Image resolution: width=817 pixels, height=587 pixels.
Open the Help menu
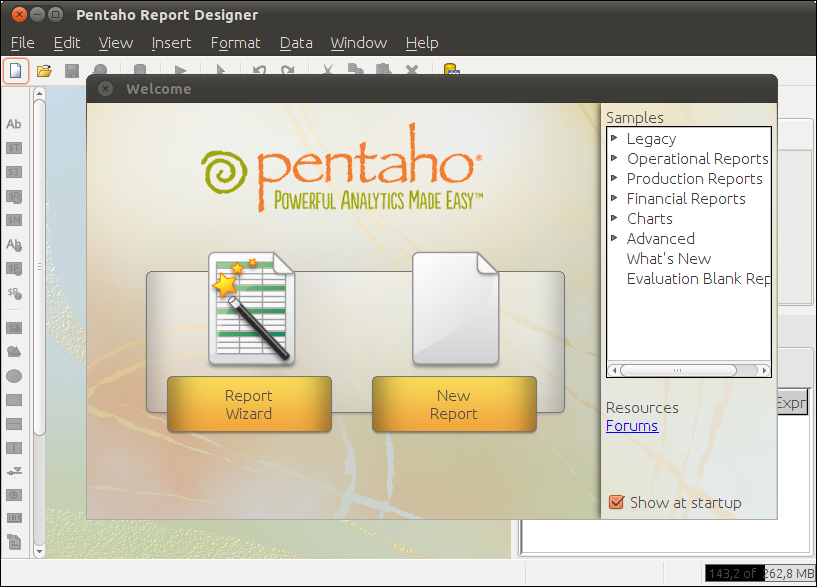click(422, 43)
